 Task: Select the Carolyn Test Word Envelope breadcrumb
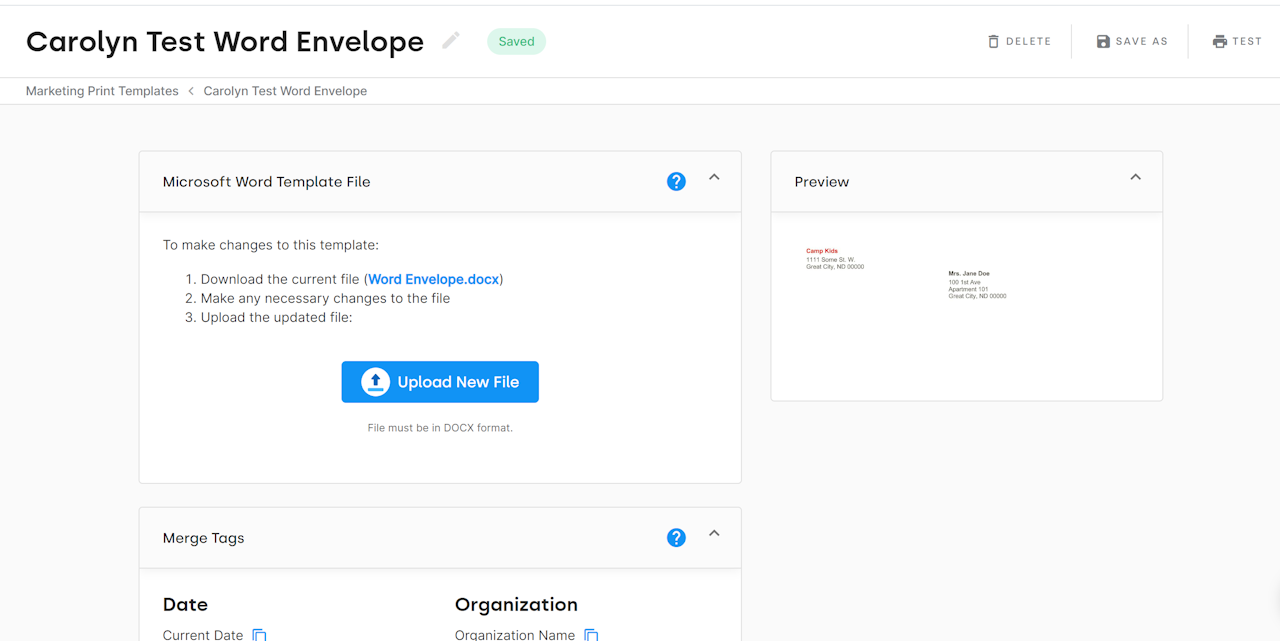click(x=285, y=91)
